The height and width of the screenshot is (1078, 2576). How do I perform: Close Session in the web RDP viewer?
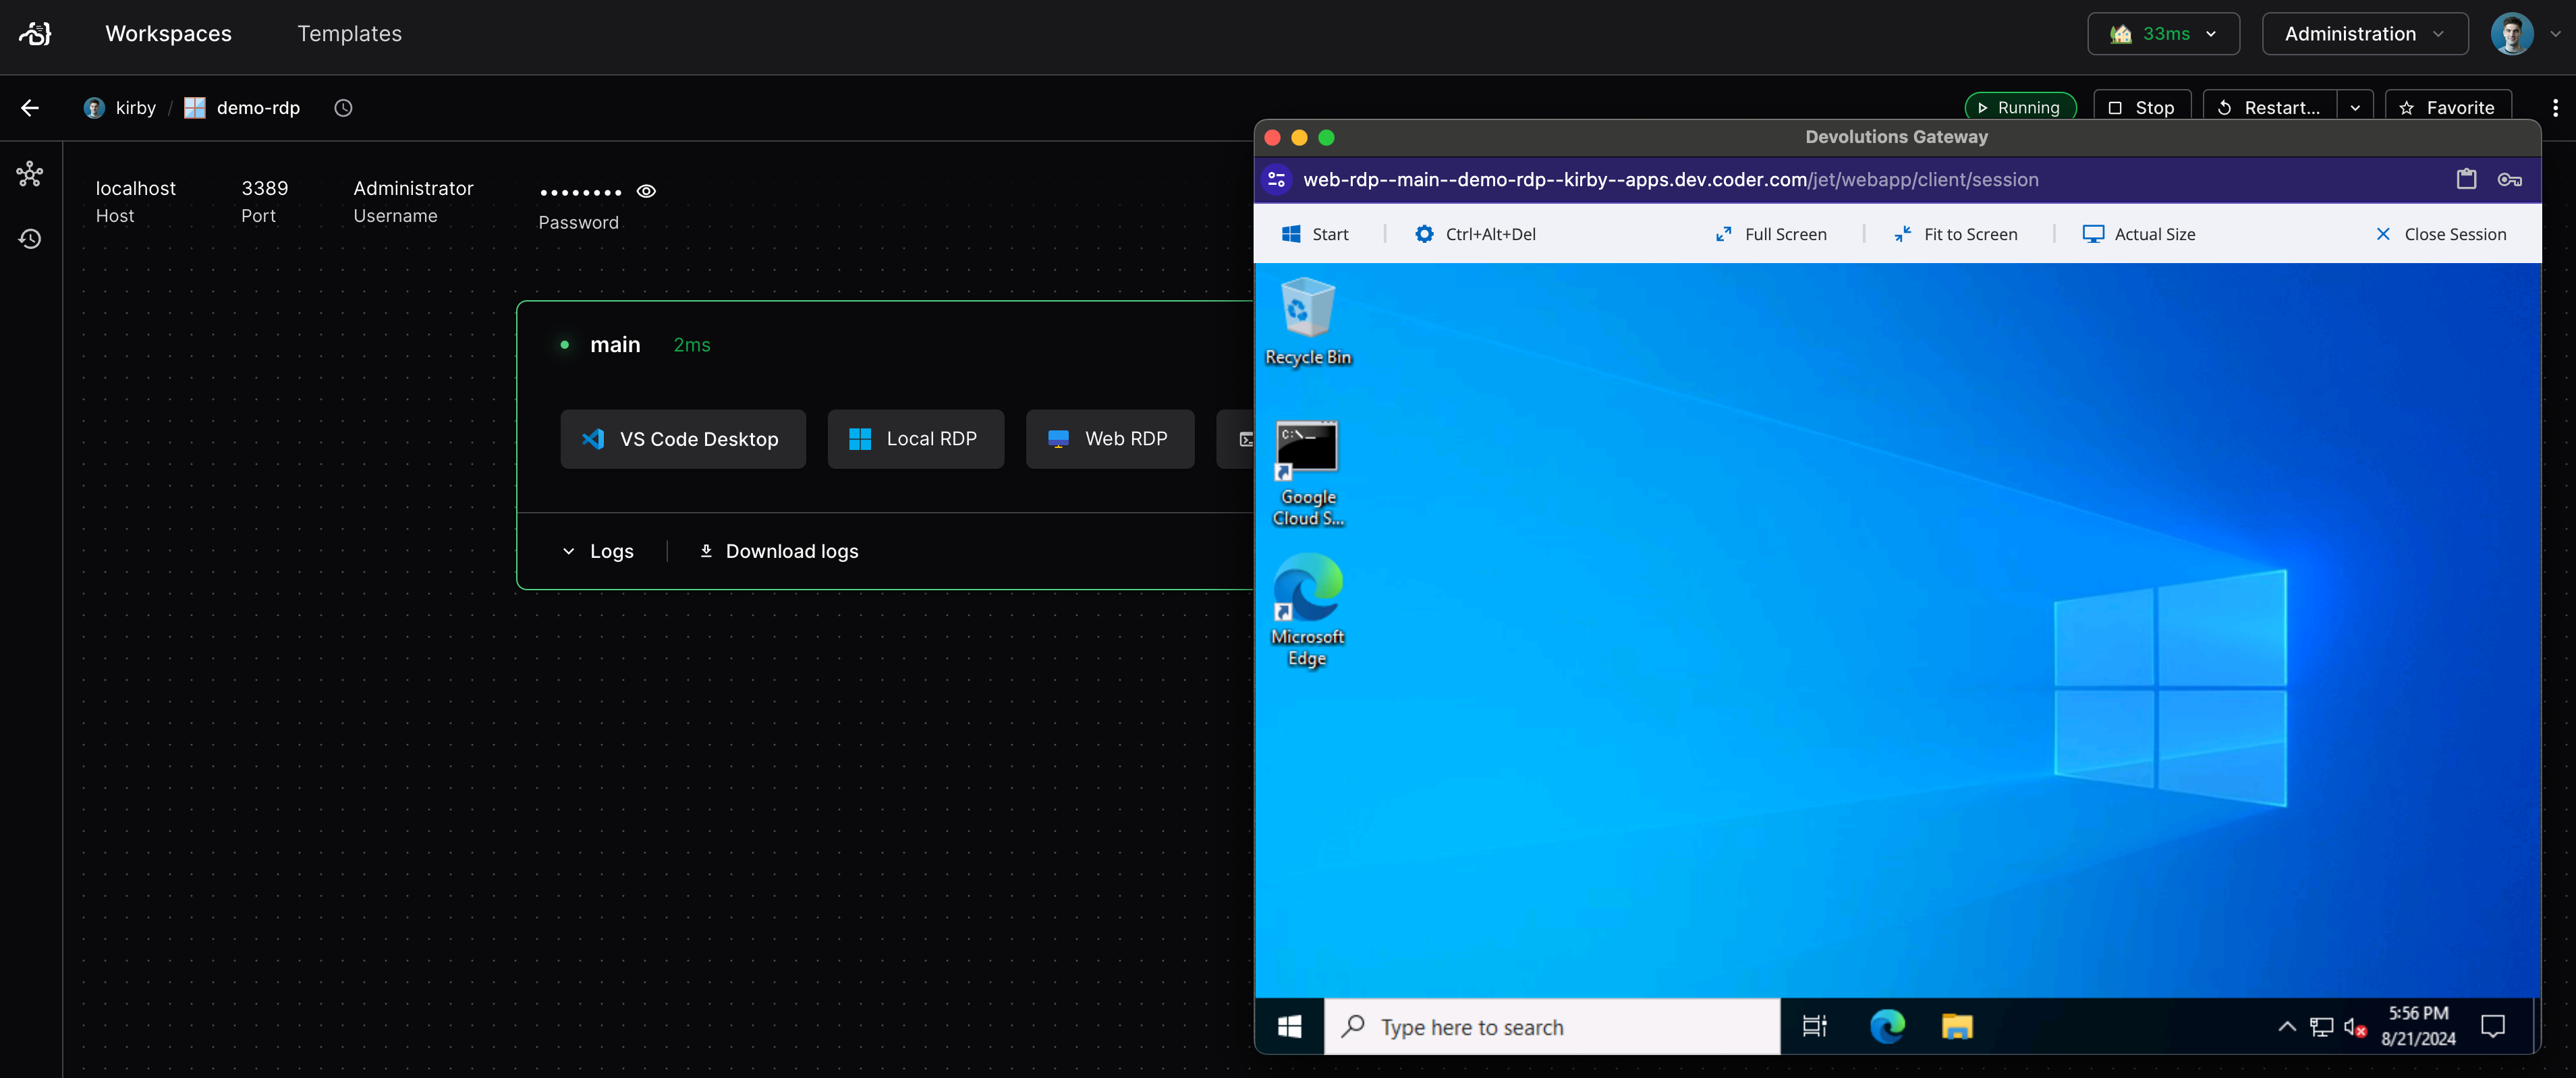click(x=2442, y=234)
